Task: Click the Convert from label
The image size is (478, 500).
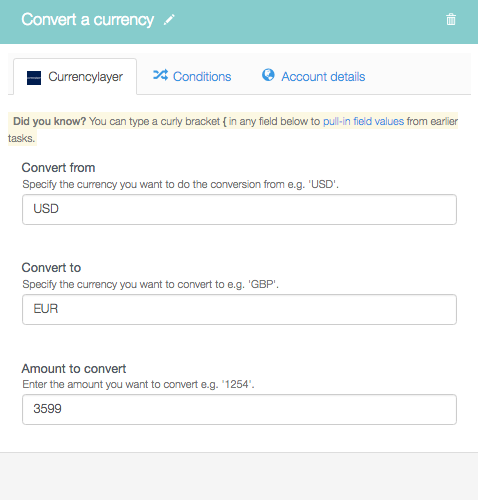Action: (x=58, y=168)
